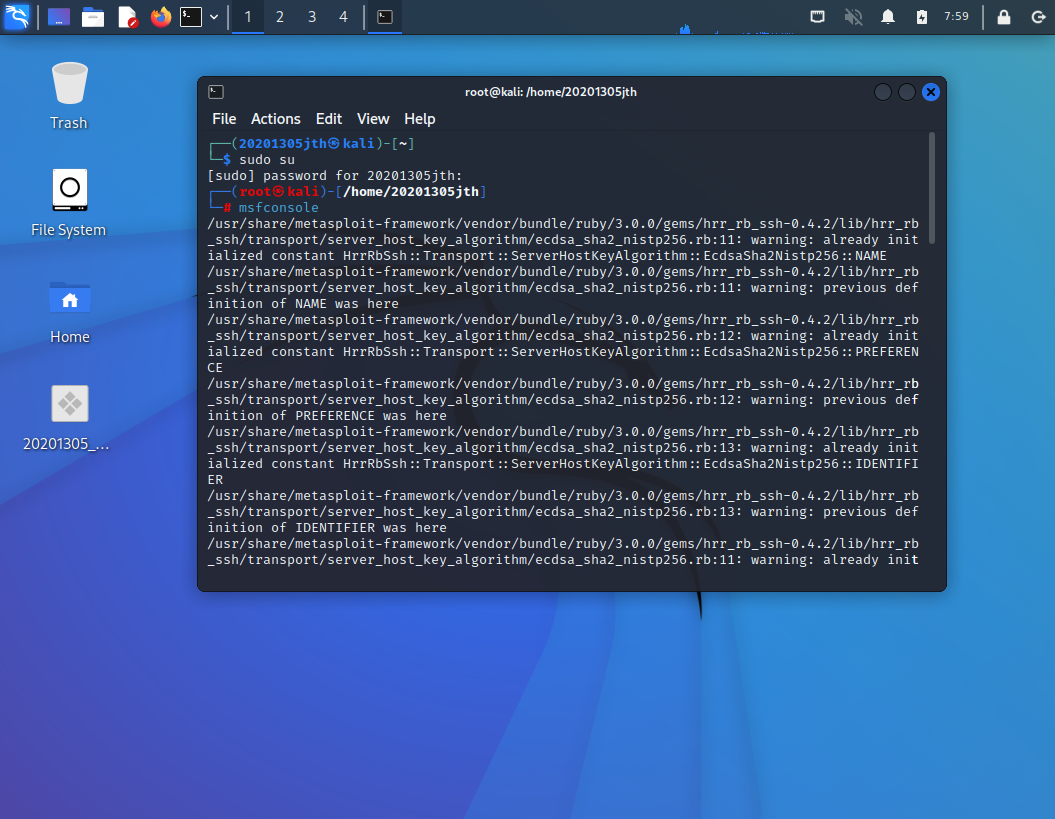Open the log out icon
This screenshot has height=819, width=1055.
click(1038, 16)
